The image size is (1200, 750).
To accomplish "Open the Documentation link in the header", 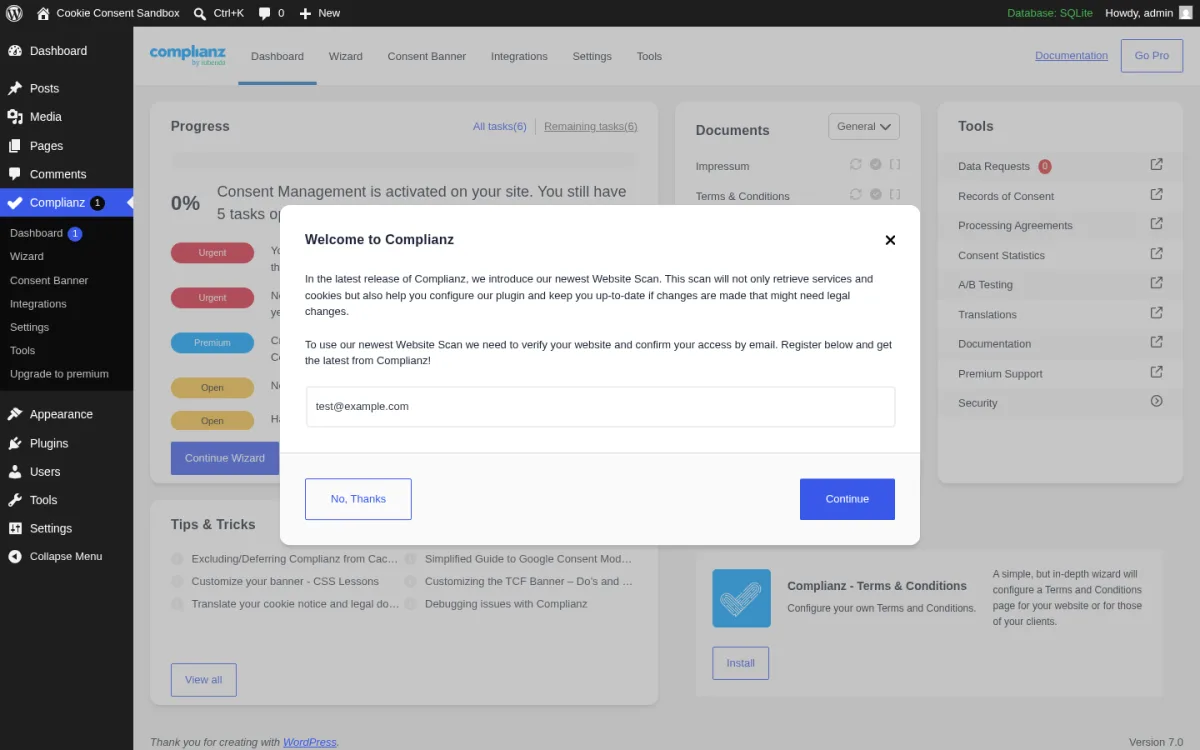I will [1071, 56].
